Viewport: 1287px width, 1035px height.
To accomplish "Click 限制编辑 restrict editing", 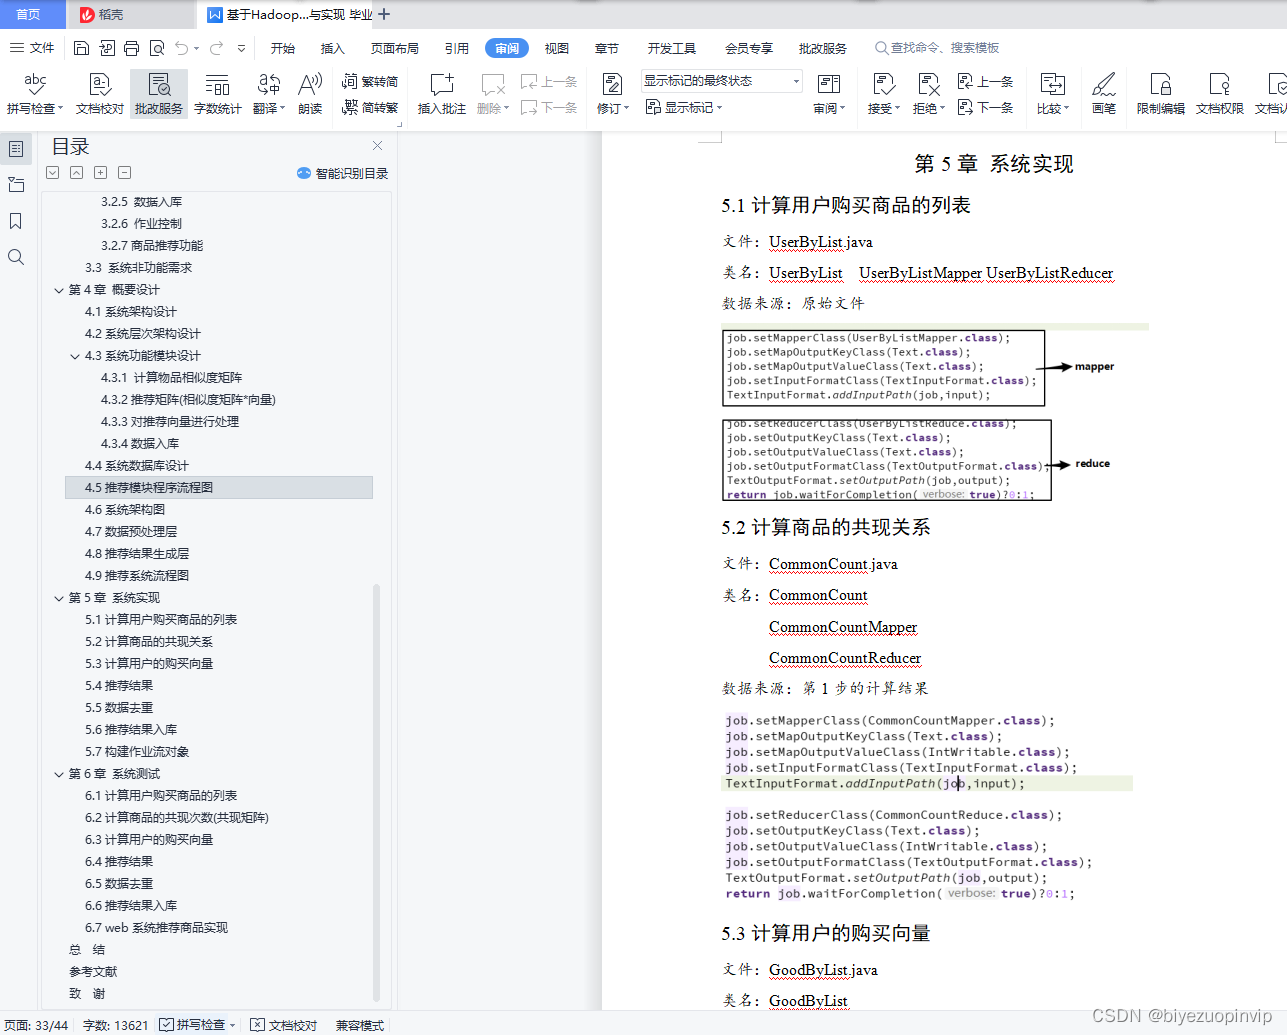I will click(1160, 93).
